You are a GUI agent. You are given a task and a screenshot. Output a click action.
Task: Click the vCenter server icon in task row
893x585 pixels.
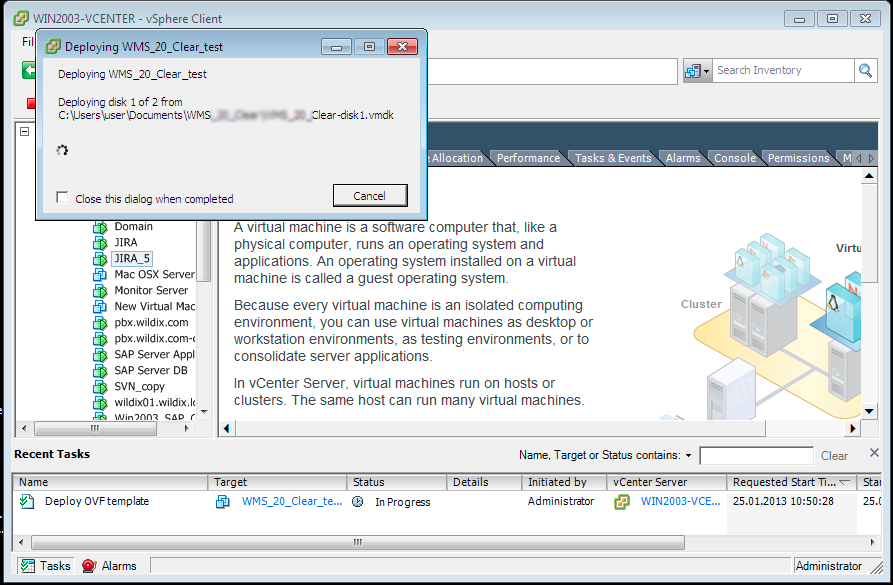coord(622,502)
